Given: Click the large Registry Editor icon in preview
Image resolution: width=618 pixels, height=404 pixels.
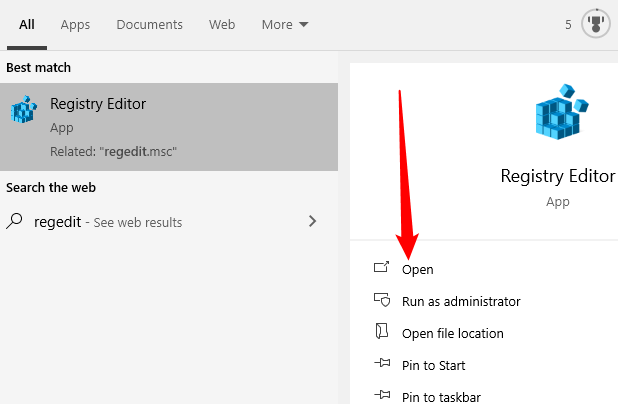Looking at the screenshot, I should (557, 113).
